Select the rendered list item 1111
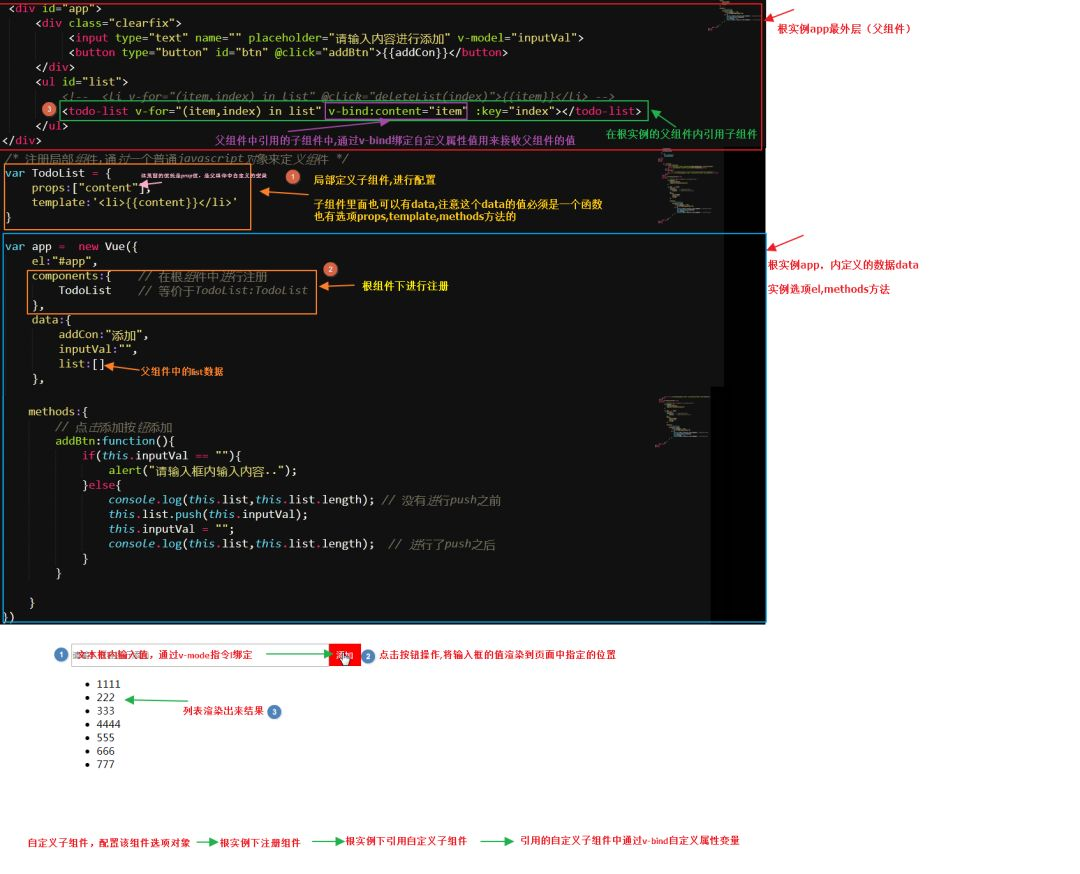 click(x=108, y=684)
